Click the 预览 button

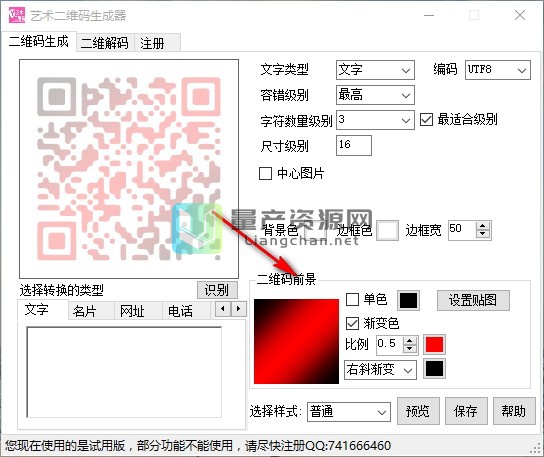(418, 411)
